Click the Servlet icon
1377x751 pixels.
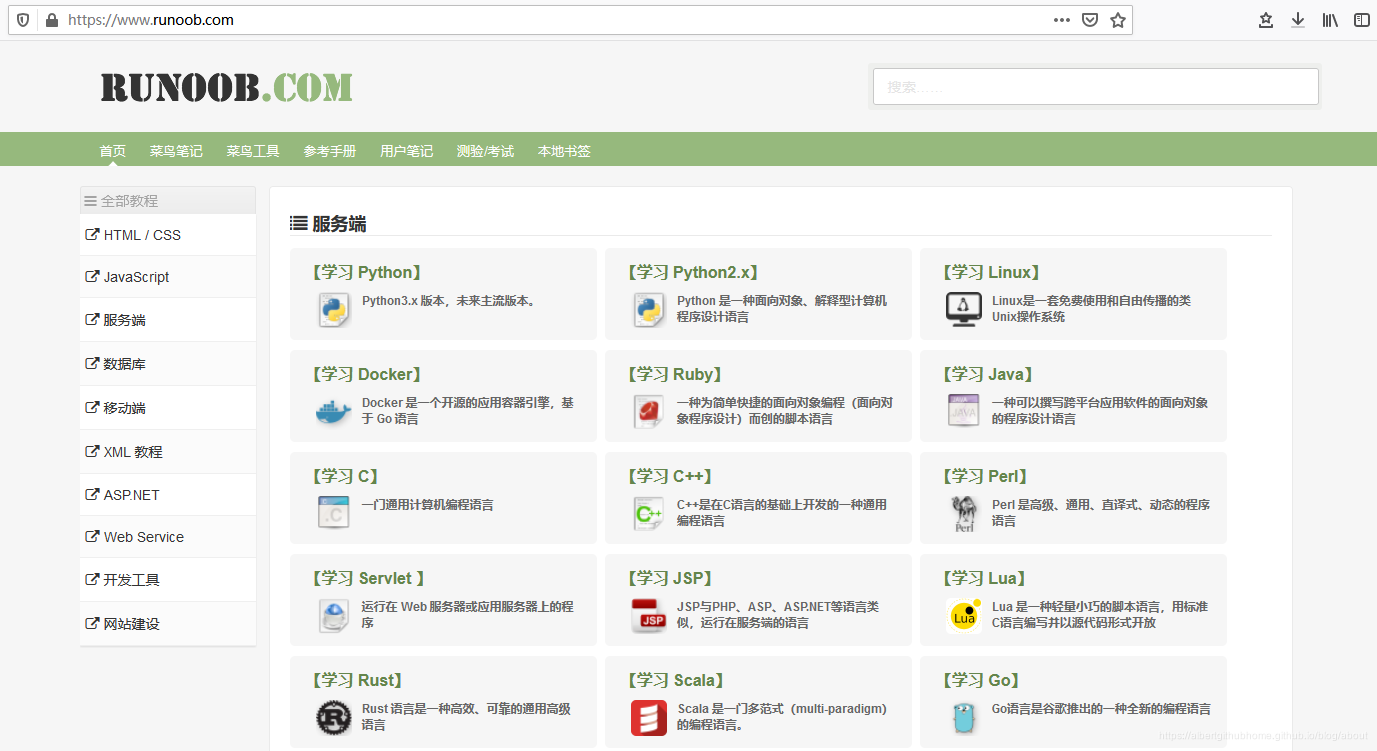[x=334, y=615]
